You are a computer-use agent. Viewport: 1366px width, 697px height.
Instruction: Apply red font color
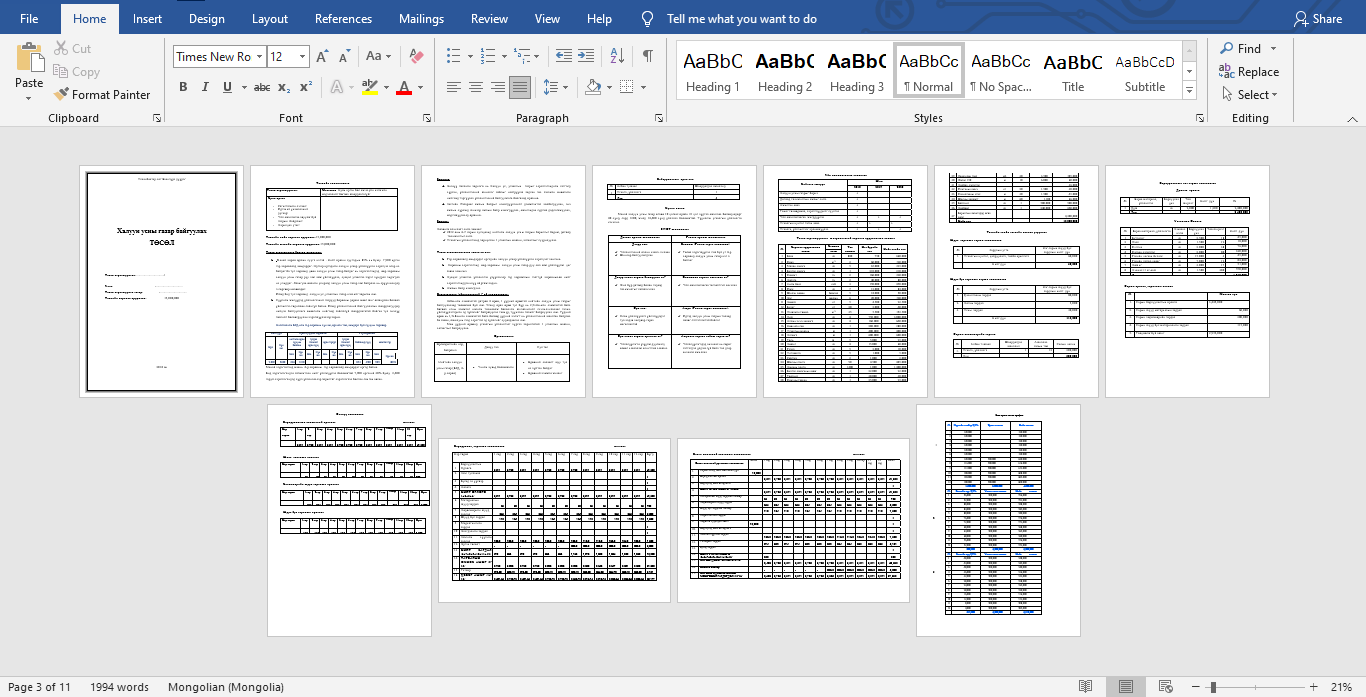click(x=403, y=87)
